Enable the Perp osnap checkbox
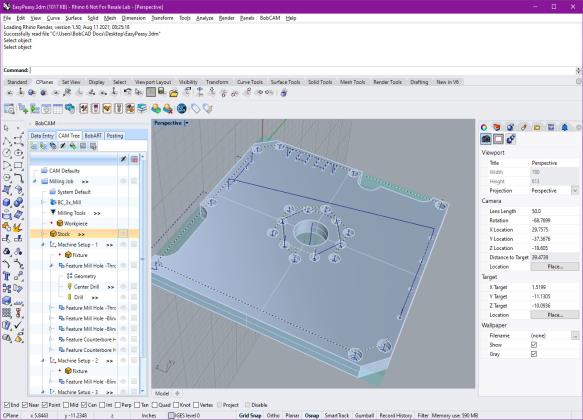This screenshot has height=420, width=583. coord(118,405)
